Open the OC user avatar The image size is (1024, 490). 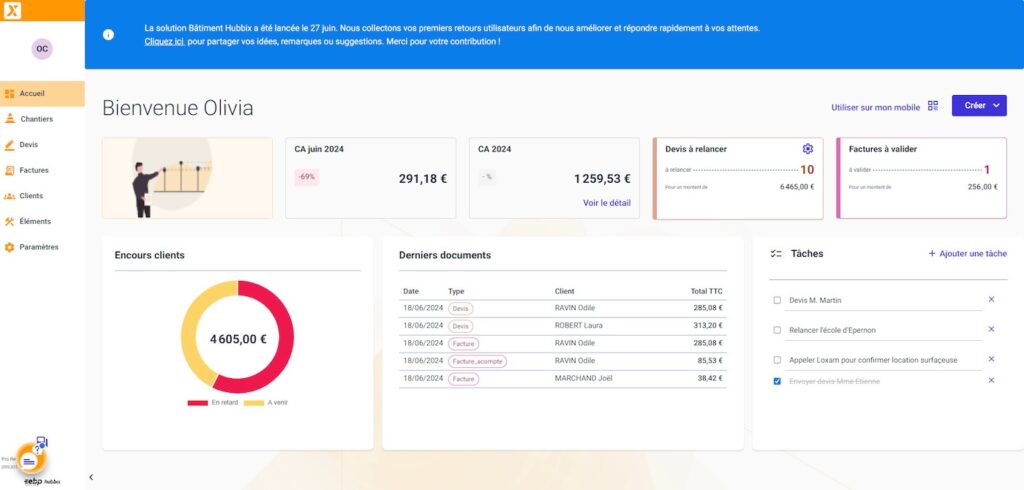41,48
